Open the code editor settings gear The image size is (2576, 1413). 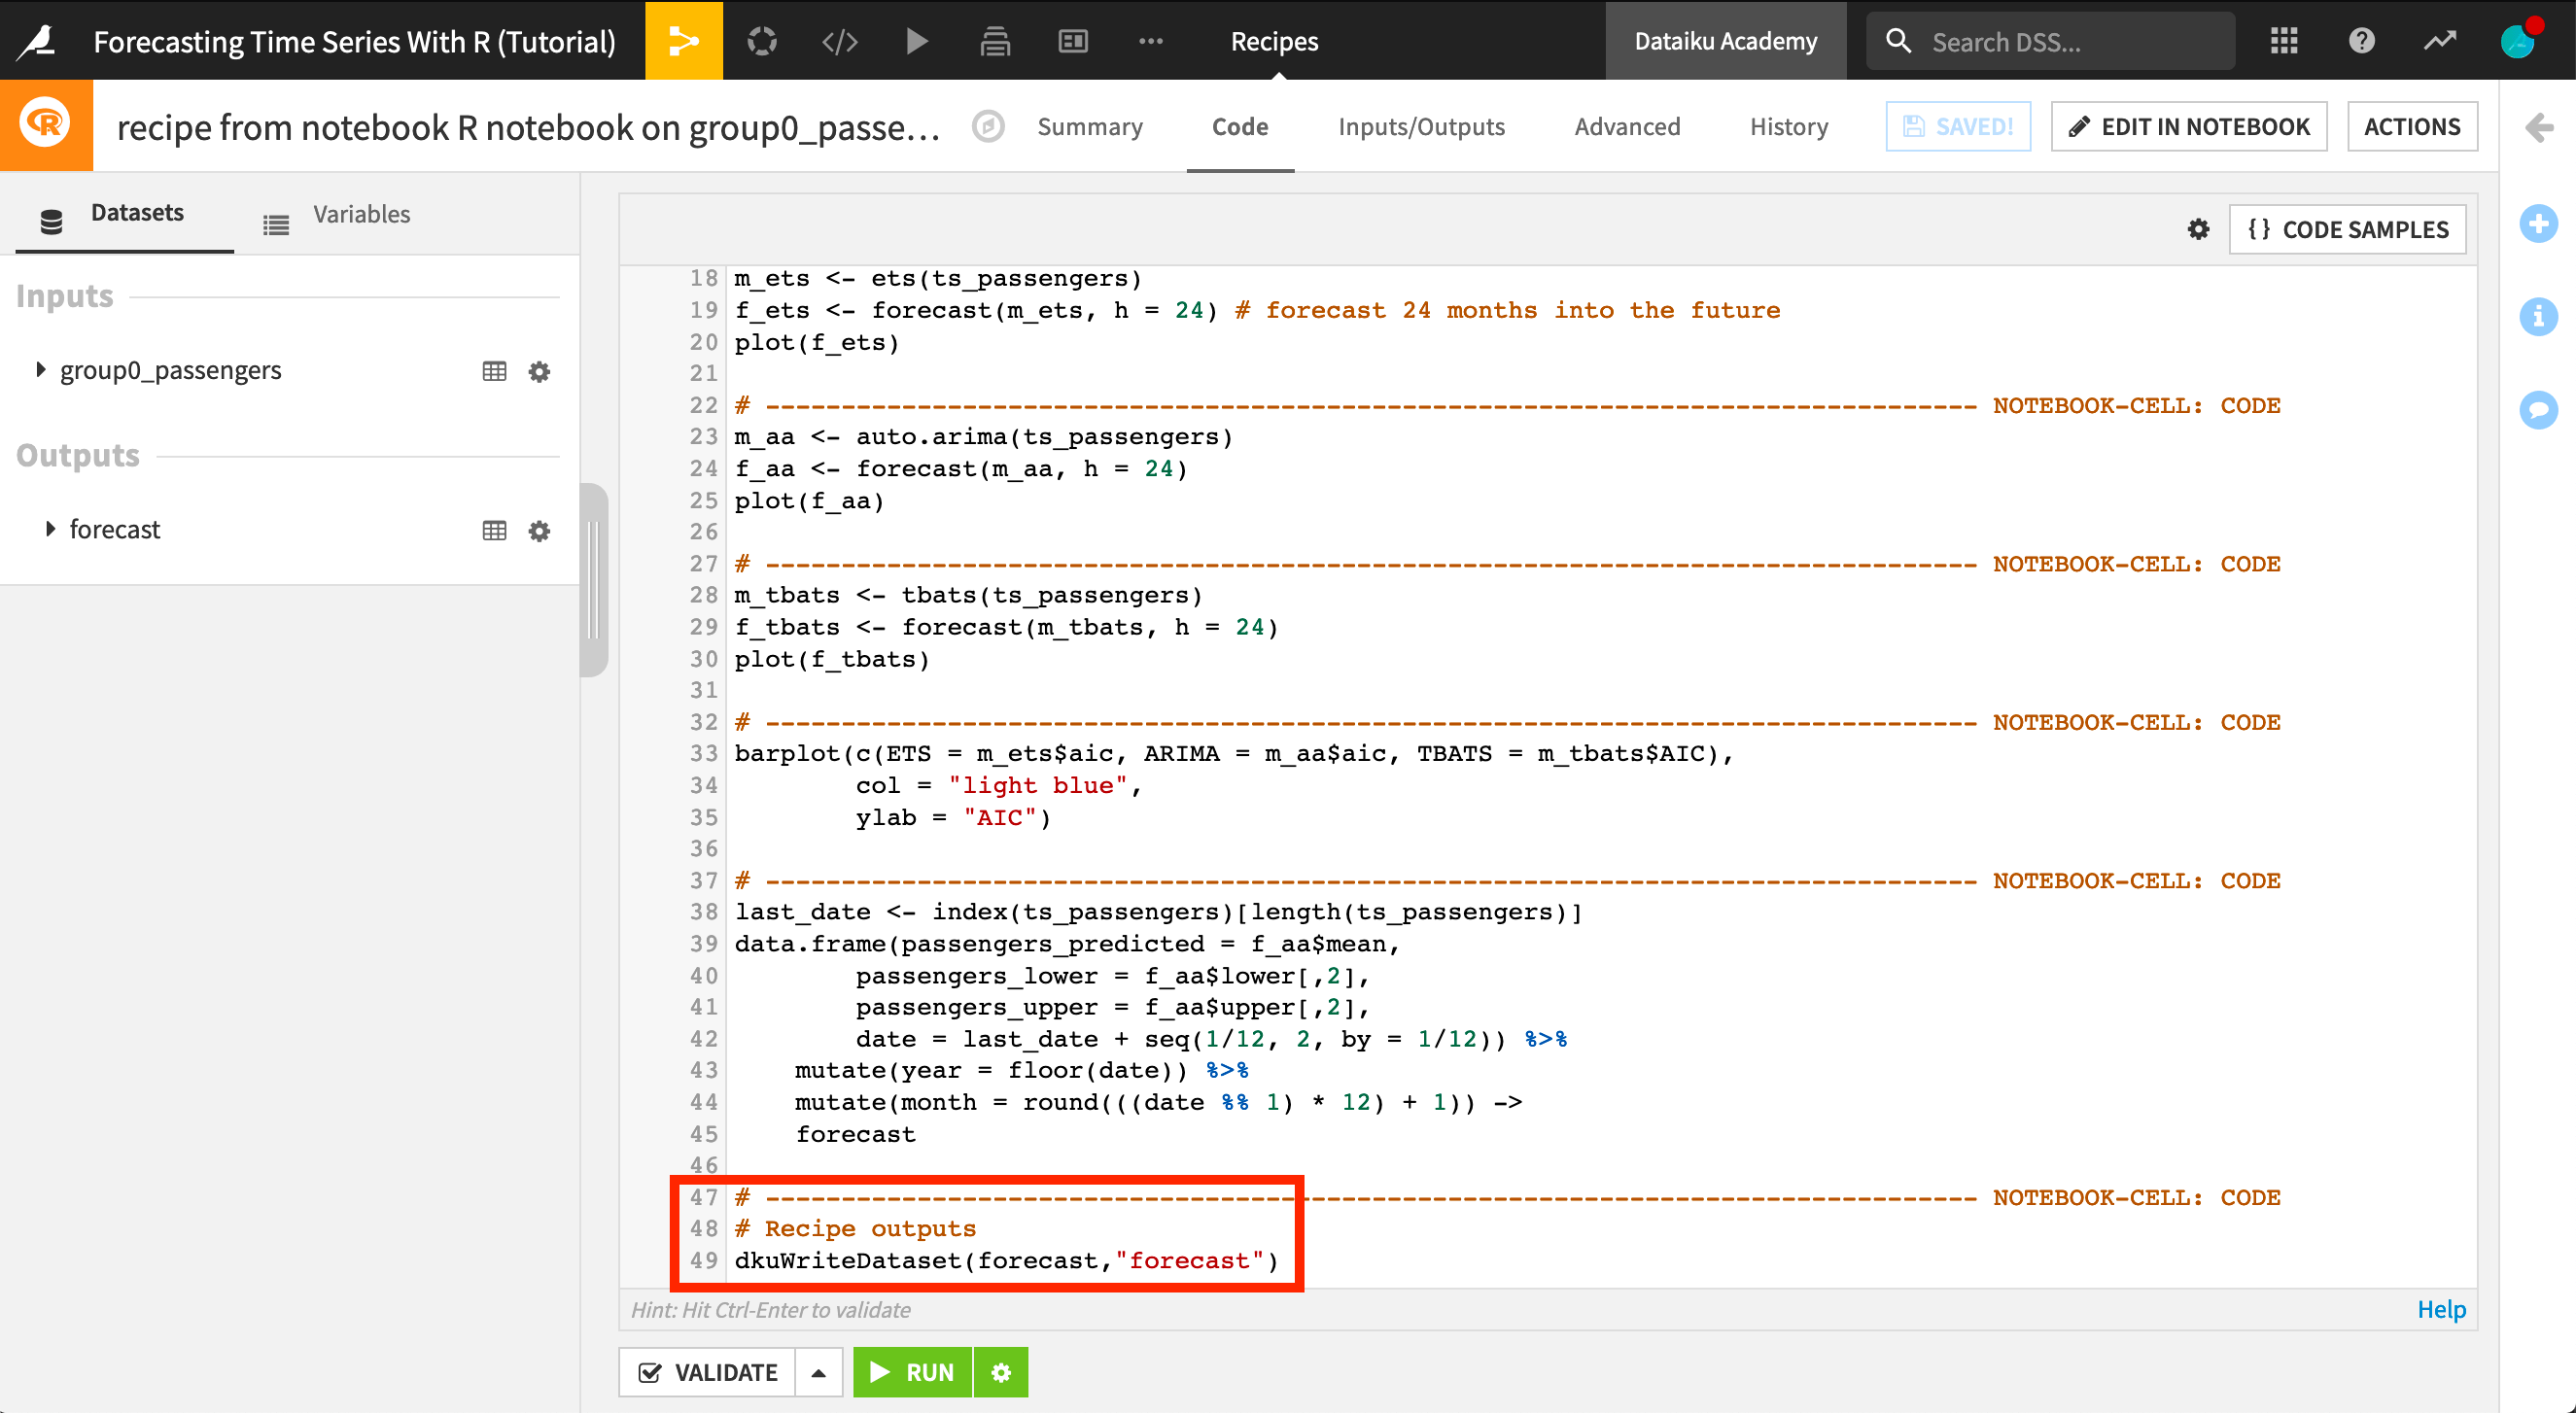click(x=2198, y=229)
